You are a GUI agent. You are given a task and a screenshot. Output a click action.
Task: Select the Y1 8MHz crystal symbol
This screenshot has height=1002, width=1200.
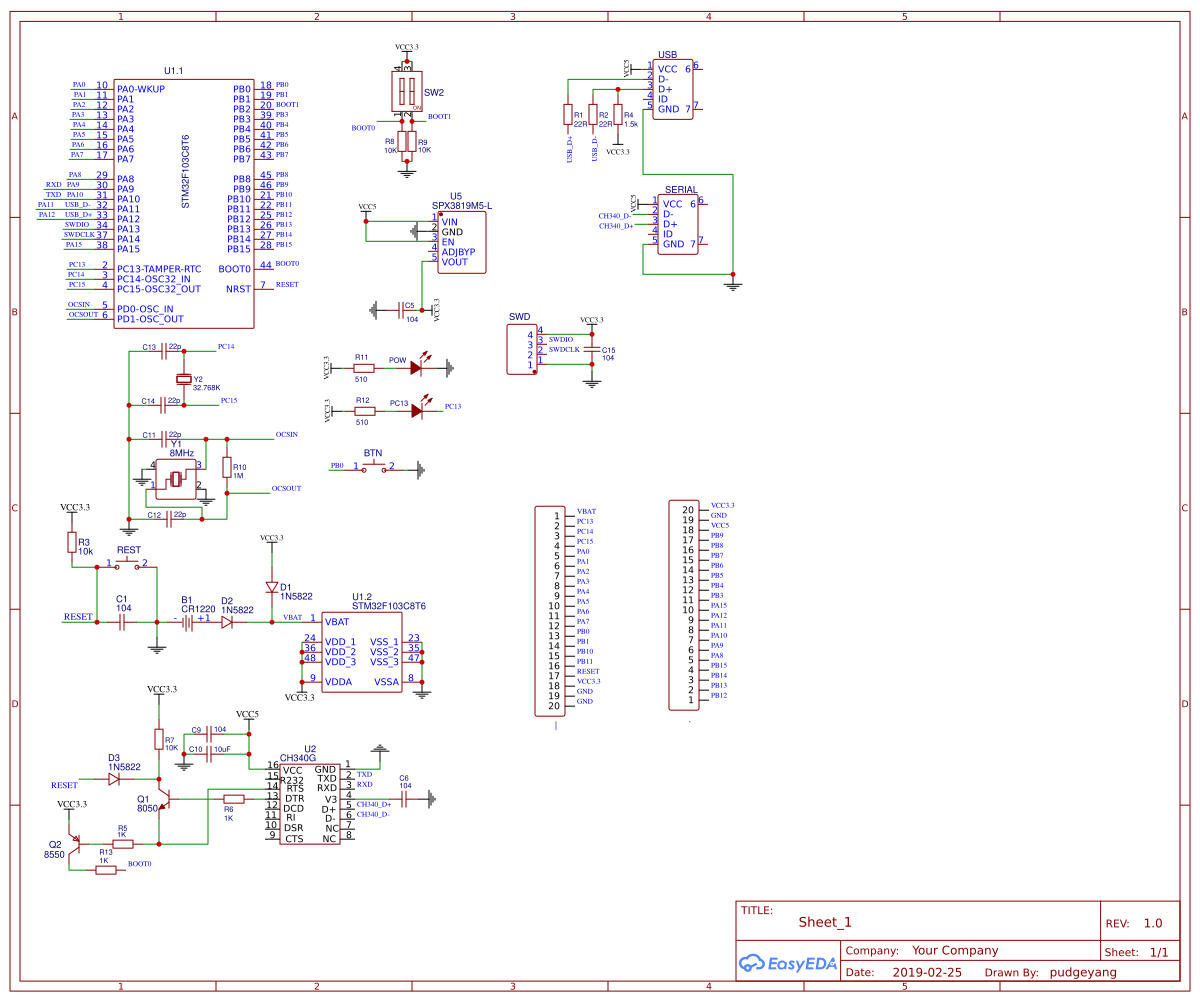pos(176,479)
